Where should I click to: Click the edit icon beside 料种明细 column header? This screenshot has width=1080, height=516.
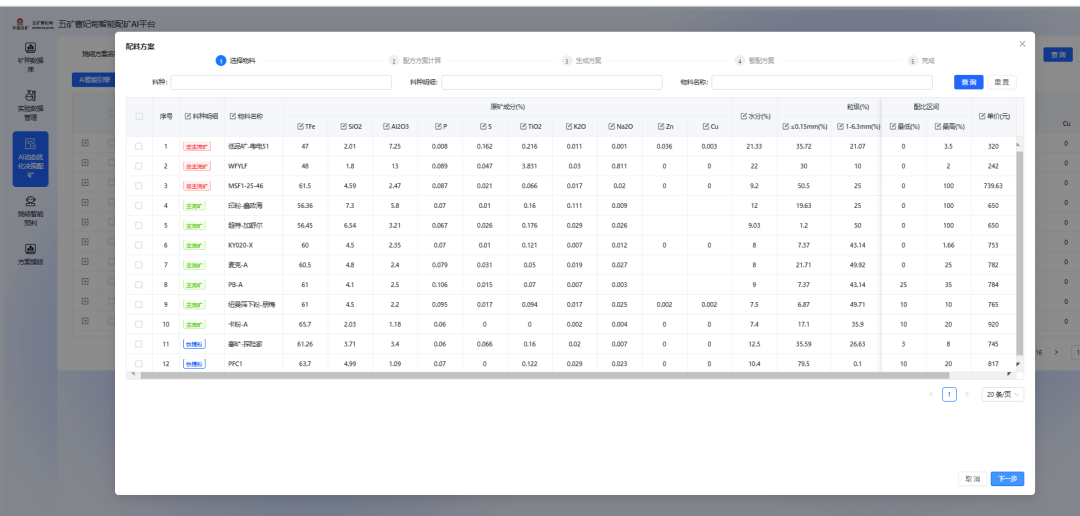click(187, 116)
